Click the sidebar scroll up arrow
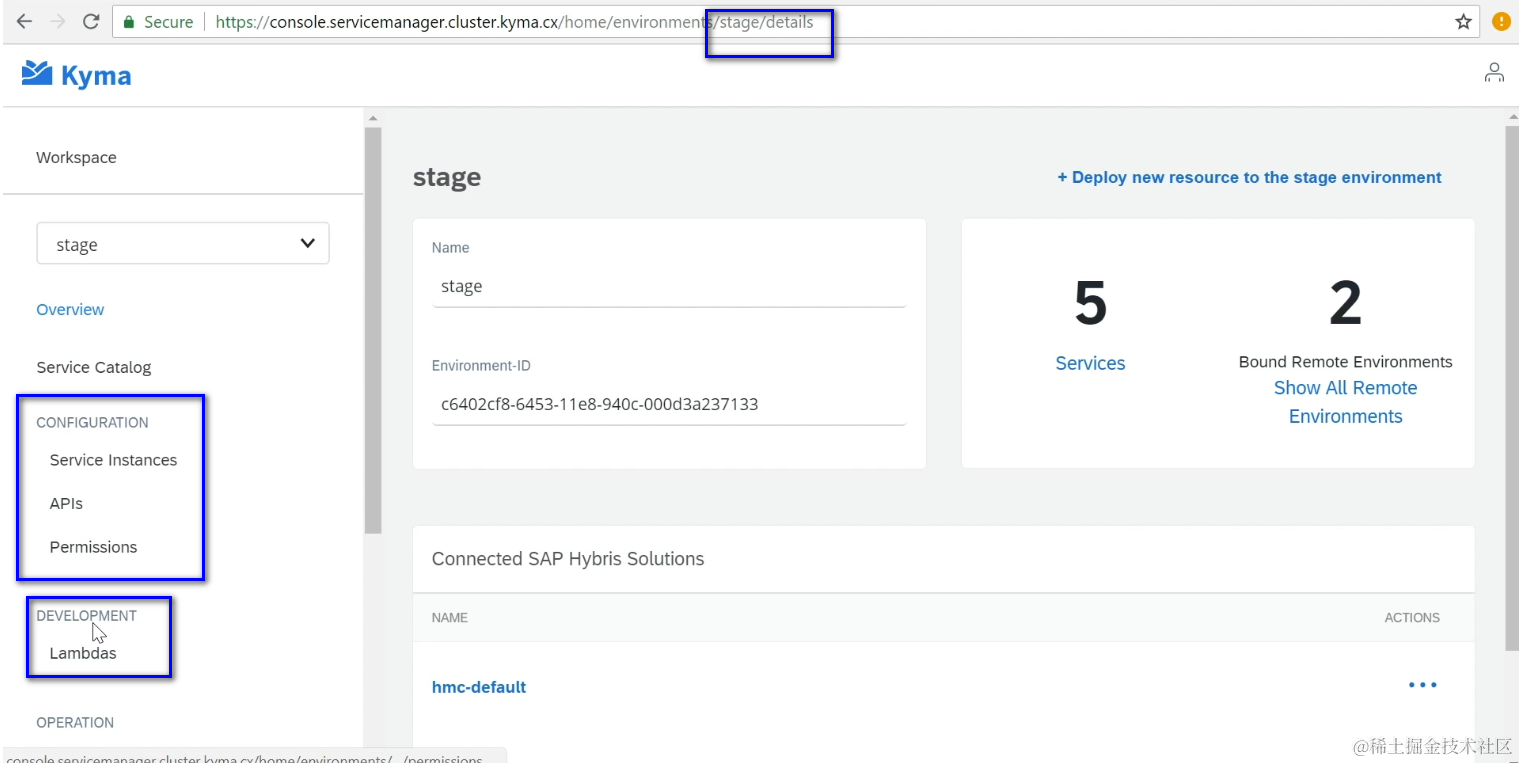The image size is (1519, 763). (373, 118)
